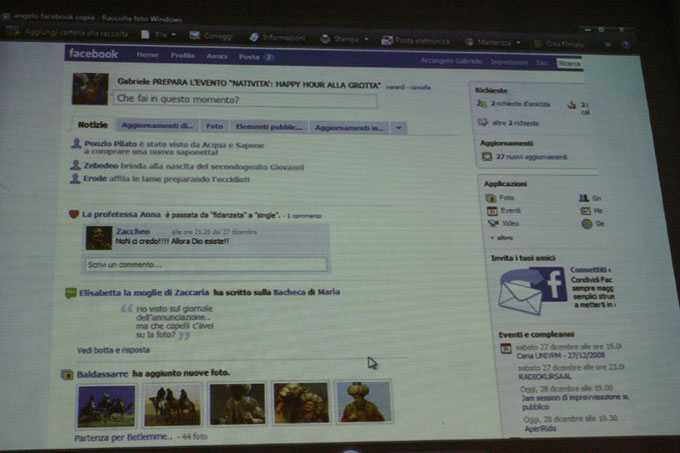Click the Ricerca search button
The height and width of the screenshot is (453, 680).
(x=568, y=63)
